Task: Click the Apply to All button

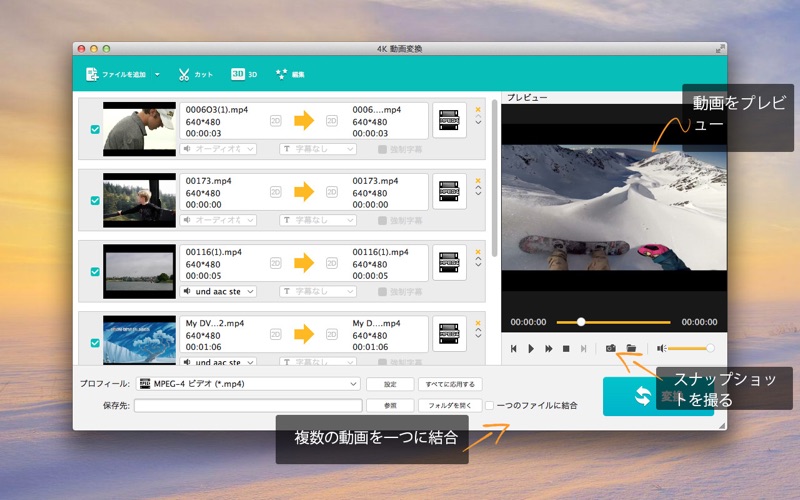Action: [x=450, y=384]
